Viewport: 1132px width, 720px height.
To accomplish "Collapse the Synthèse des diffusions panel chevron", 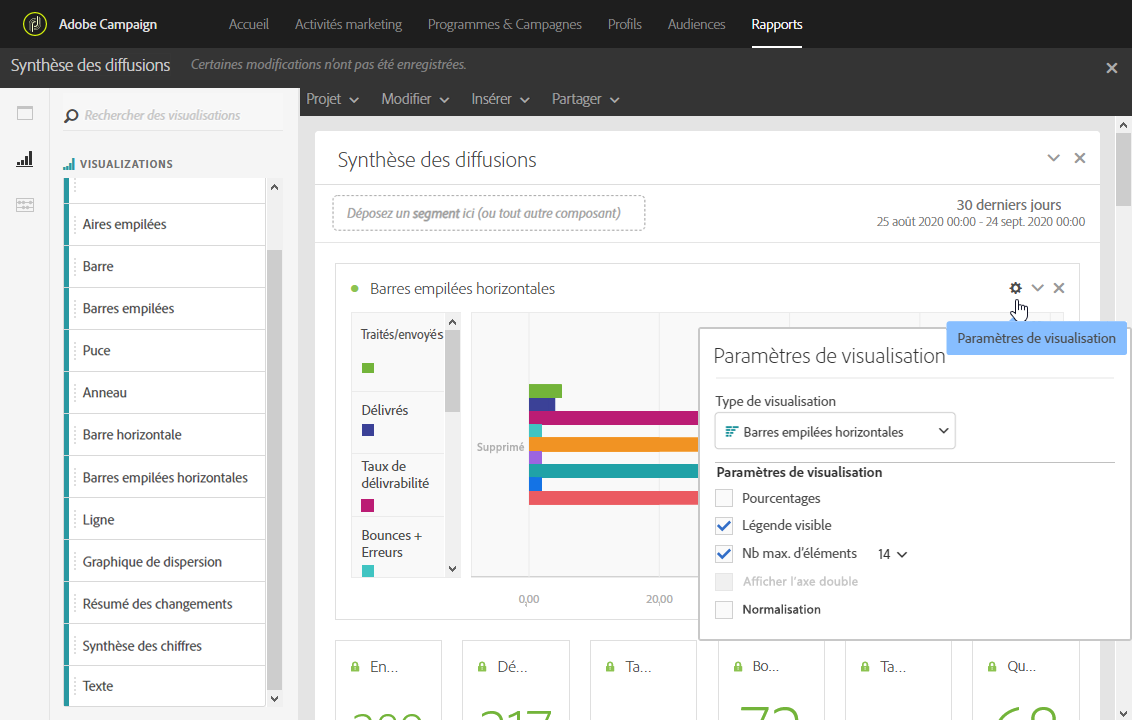I will [x=1053, y=158].
